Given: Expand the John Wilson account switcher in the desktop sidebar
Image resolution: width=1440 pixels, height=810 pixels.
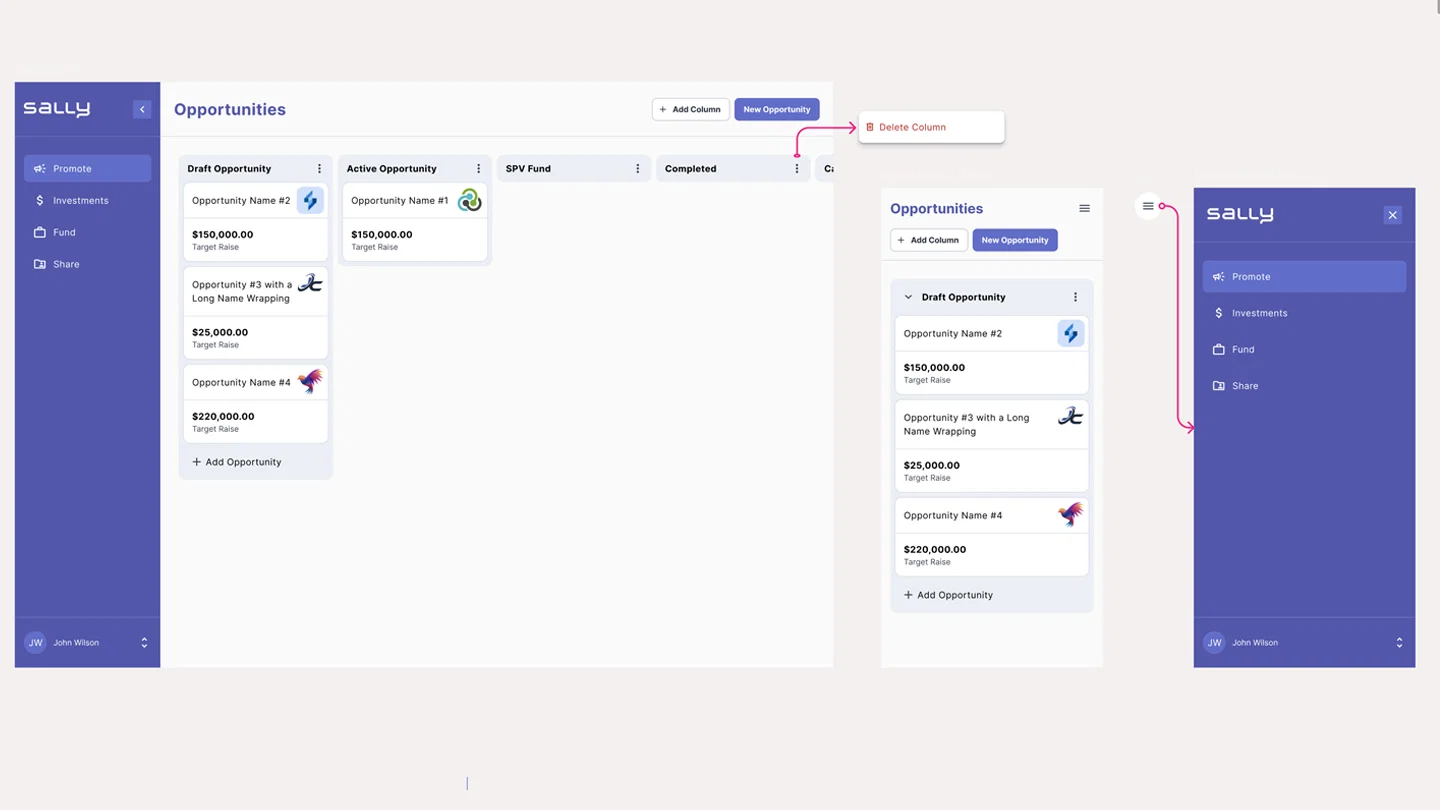Looking at the screenshot, I should click(x=144, y=643).
